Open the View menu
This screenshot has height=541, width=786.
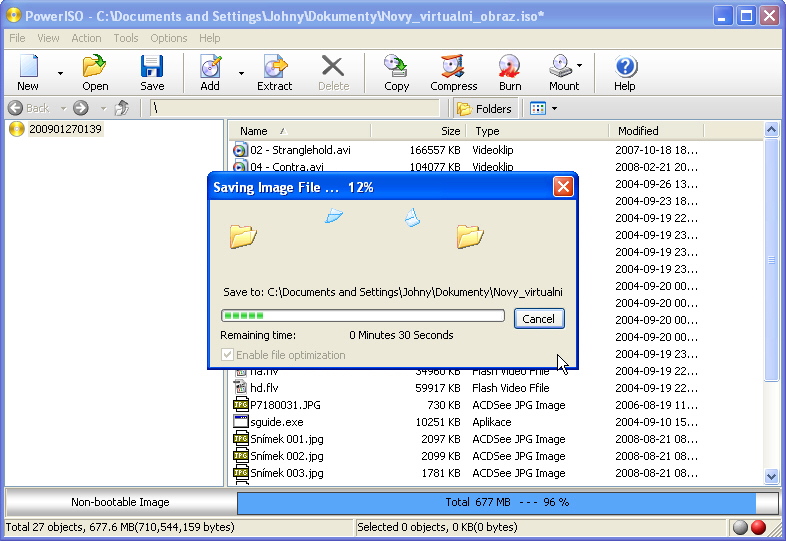pyautogui.click(x=48, y=38)
